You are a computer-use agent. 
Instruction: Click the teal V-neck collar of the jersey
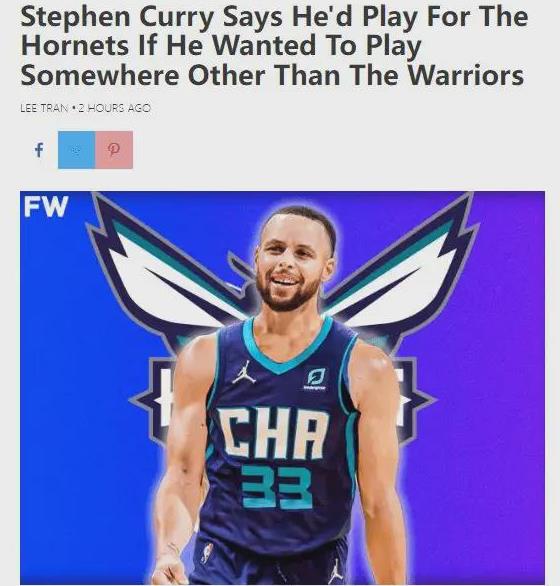pos(287,346)
